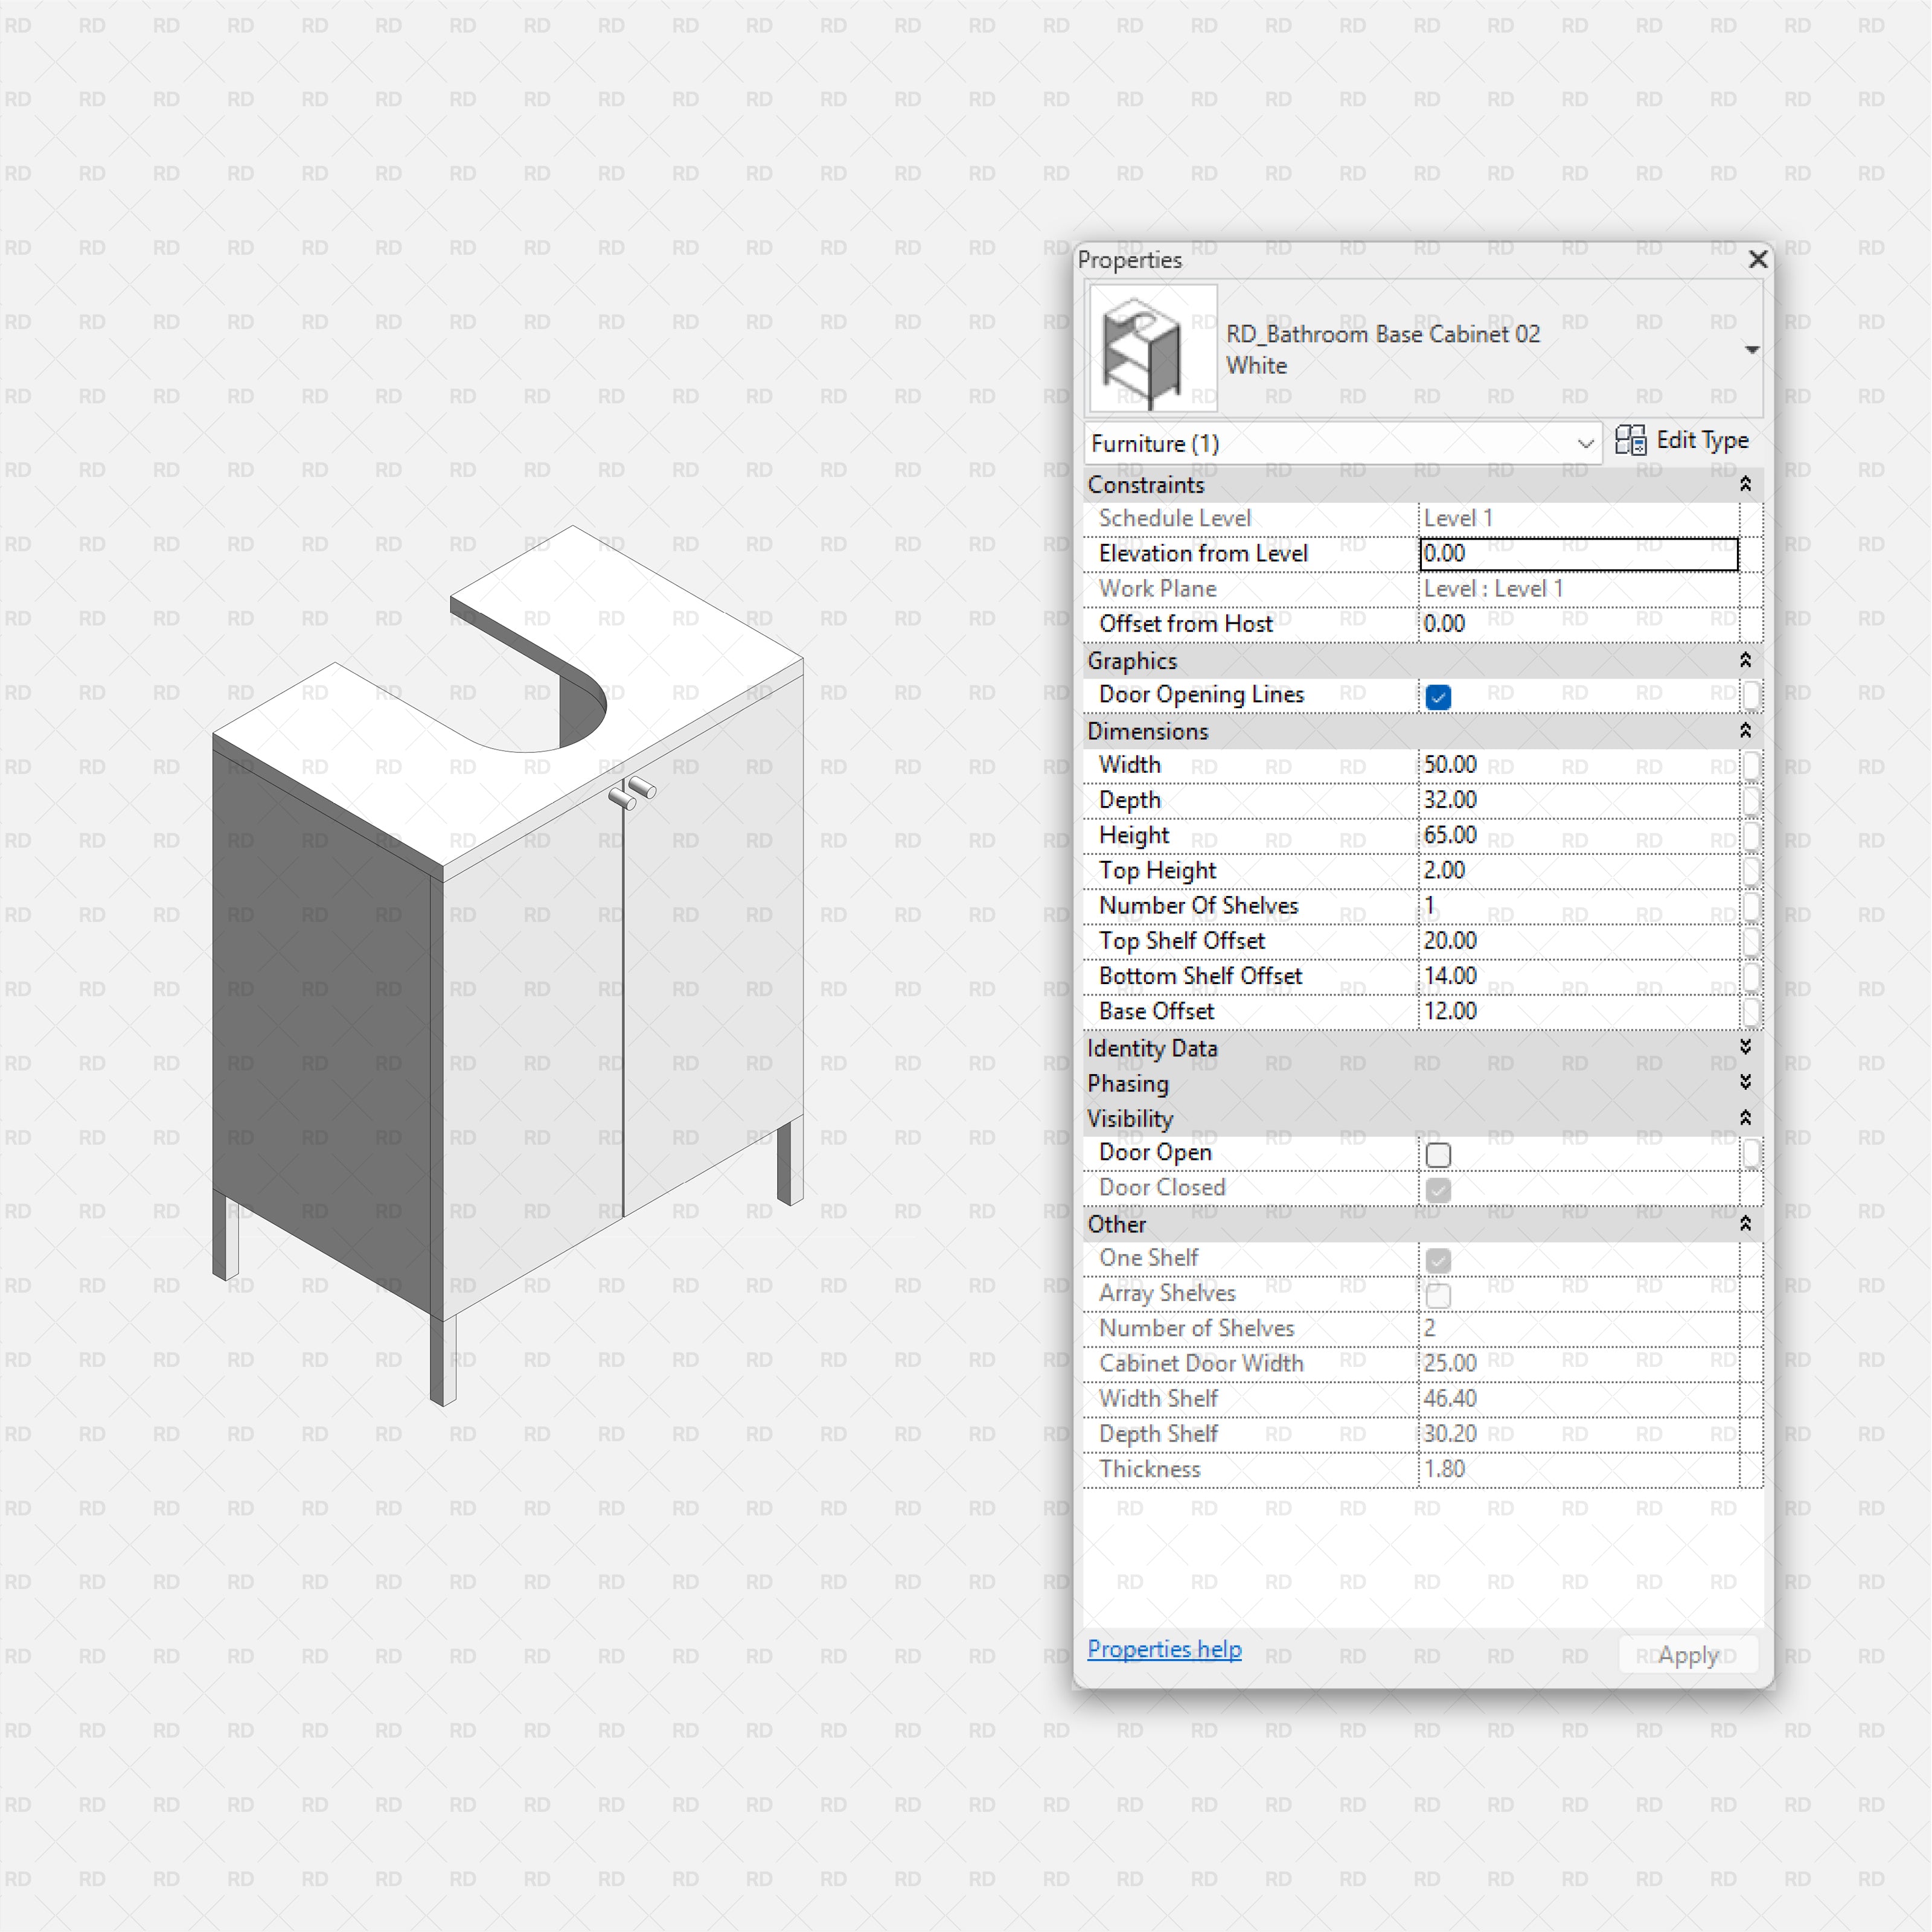Expand the Phasing section

click(1745, 1082)
